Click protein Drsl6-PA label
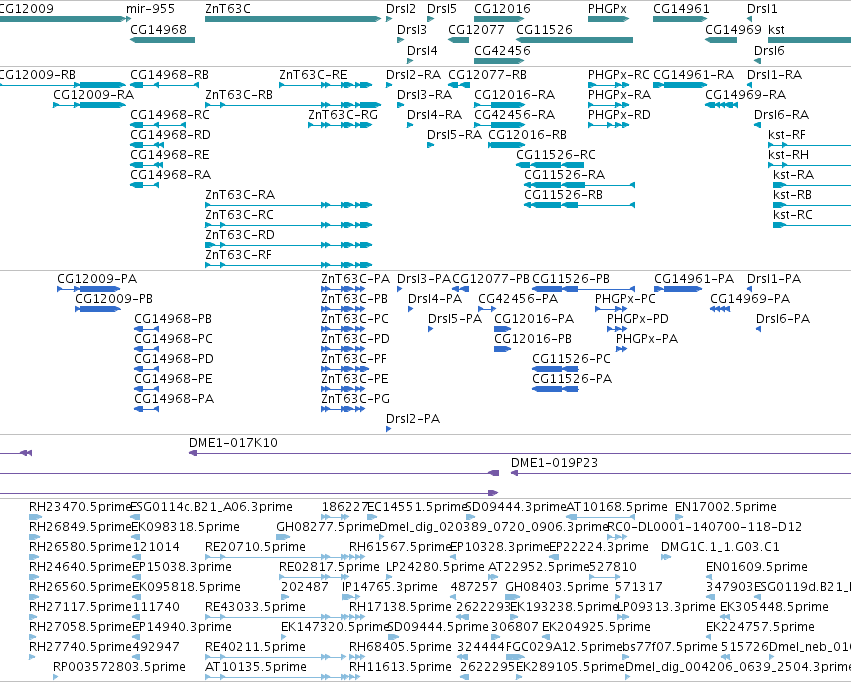 [x=783, y=318]
